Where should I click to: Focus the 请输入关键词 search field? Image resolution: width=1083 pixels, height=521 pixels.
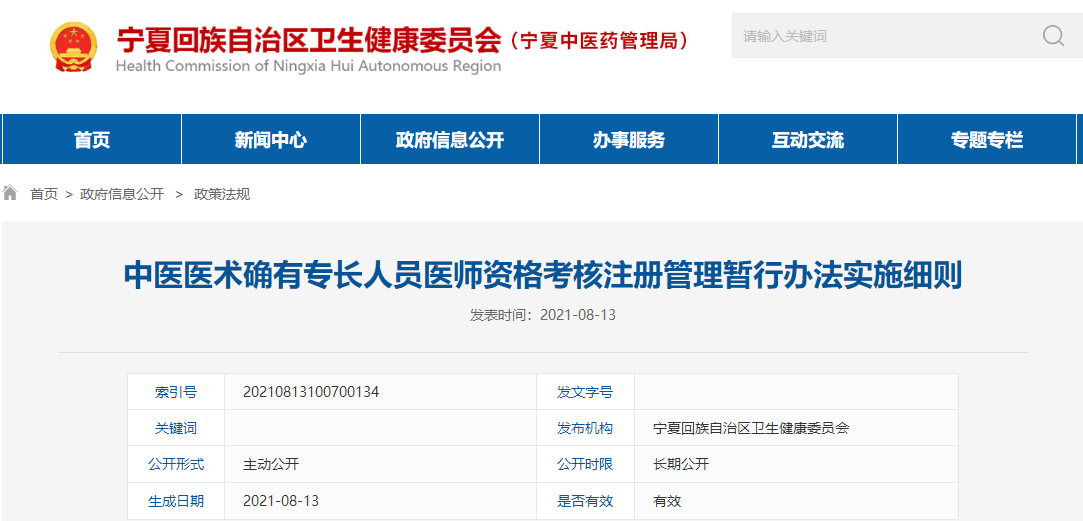(880, 36)
